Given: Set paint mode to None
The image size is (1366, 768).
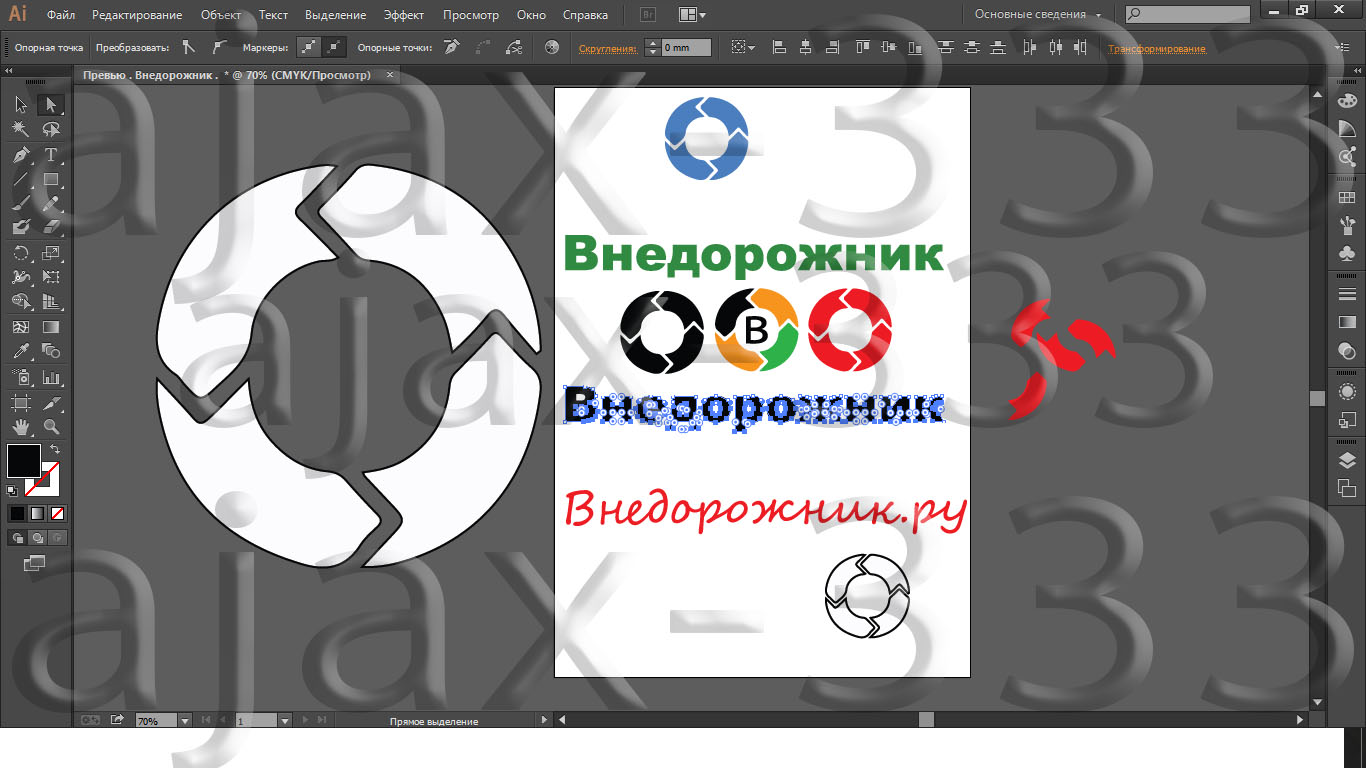Looking at the screenshot, I should pyautogui.click(x=57, y=513).
